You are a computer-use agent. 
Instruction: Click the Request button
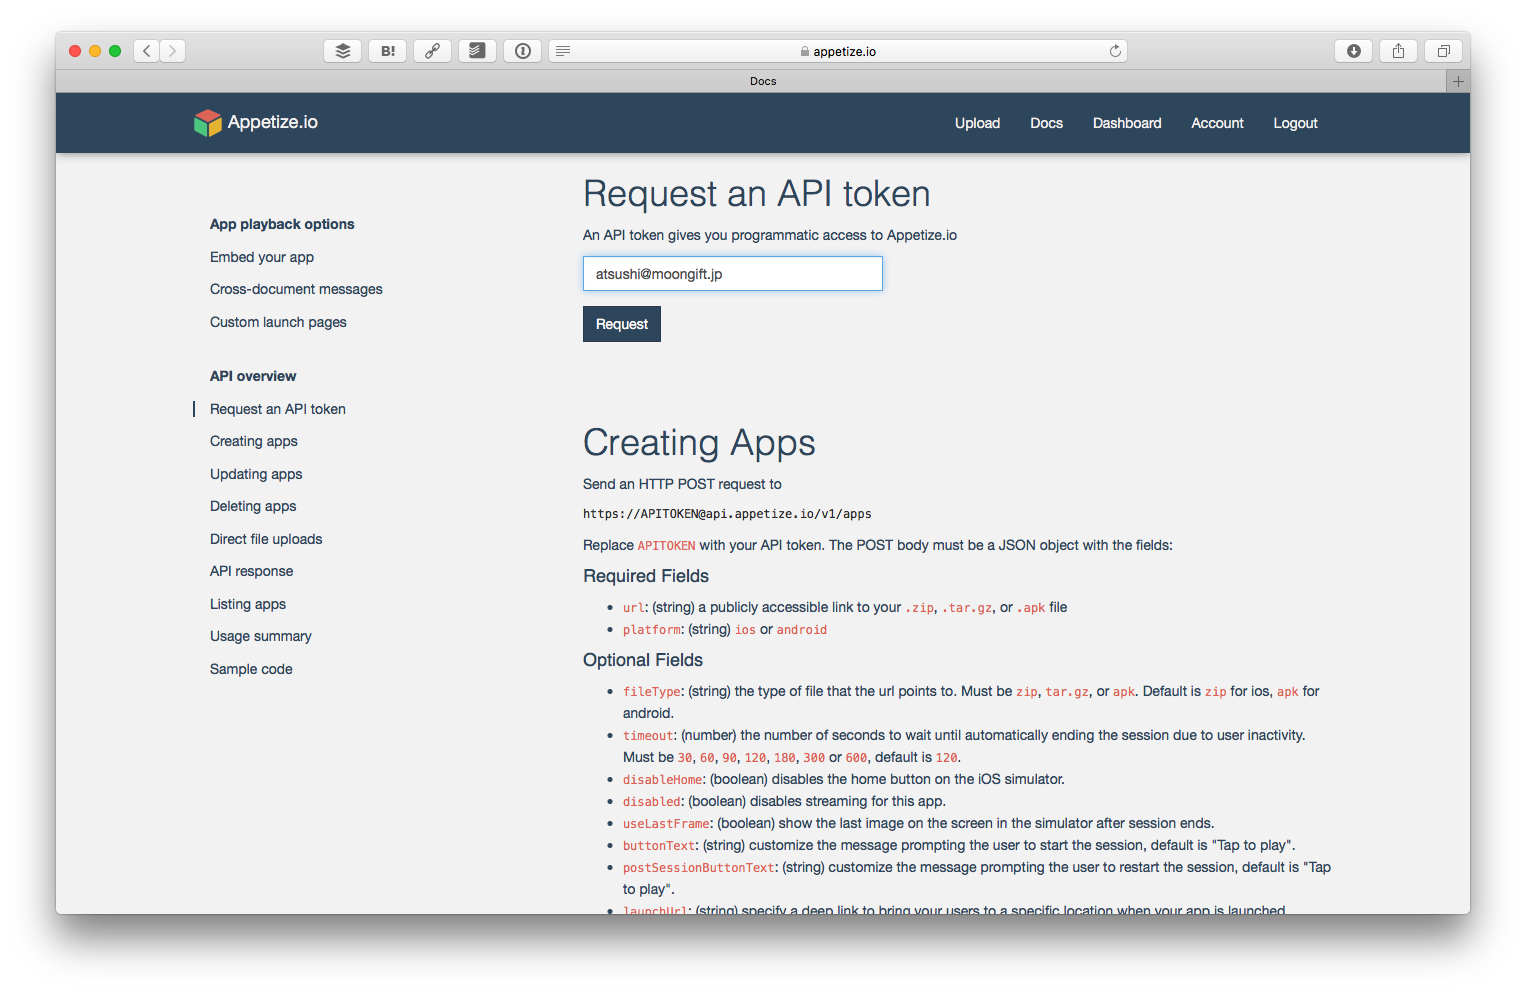(622, 324)
